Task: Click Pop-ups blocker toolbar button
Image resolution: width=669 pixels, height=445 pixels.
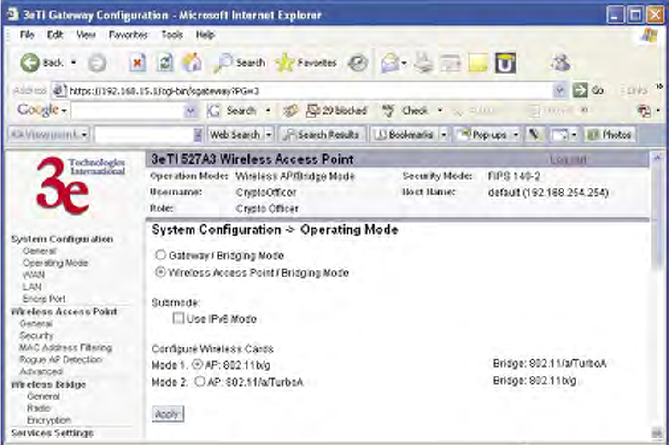Action: (x=483, y=135)
